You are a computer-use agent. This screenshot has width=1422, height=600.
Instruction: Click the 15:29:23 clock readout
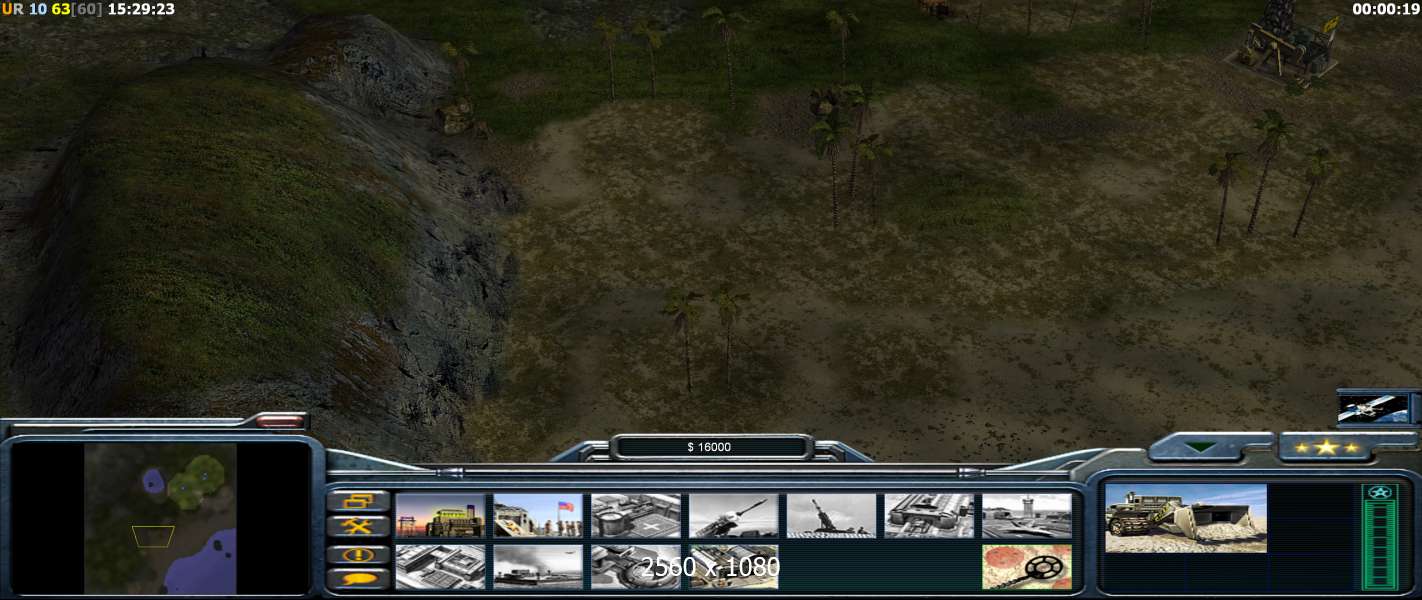click(141, 9)
